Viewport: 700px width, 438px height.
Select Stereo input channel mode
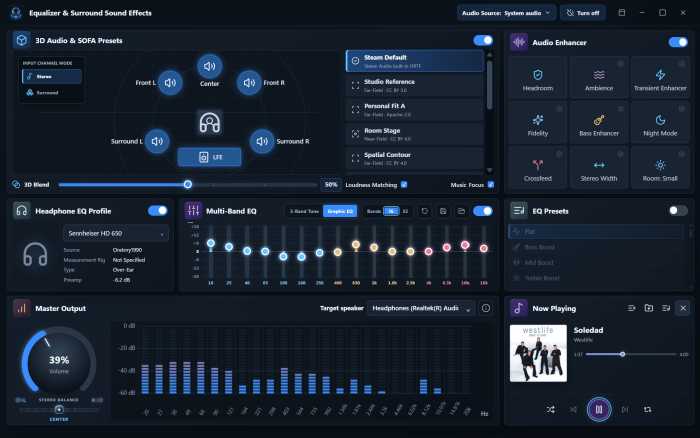click(x=52, y=77)
